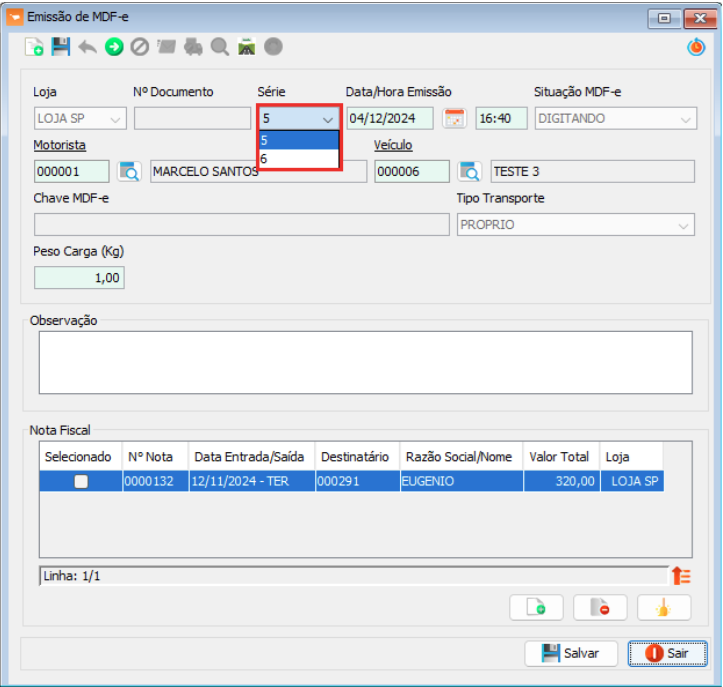This screenshot has height=687, width=723.
Task: Open the Motorista search lookup icon
Action: [129, 171]
